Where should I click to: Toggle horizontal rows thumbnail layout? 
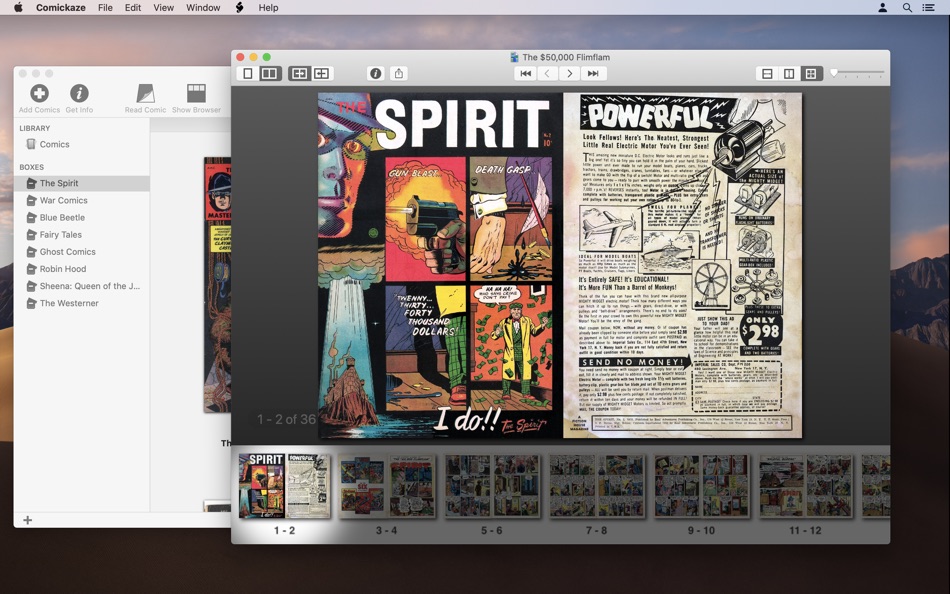click(x=766, y=73)
